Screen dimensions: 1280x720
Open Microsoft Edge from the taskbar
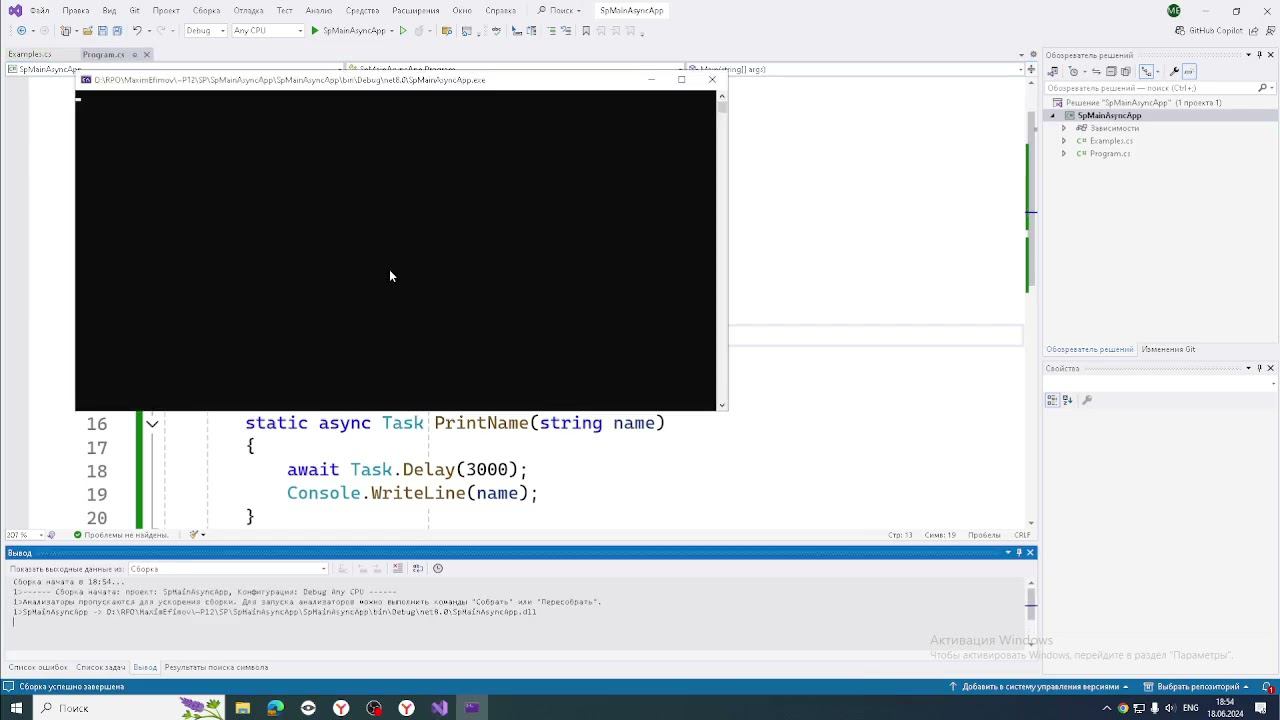pos(275,708)
